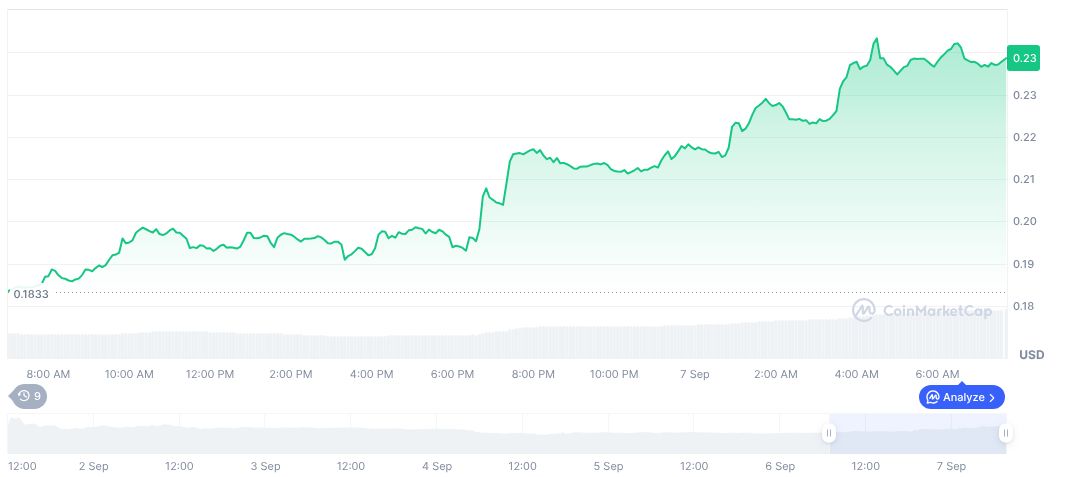Click the 0.1833 opening price label
The width and height of the screenshot is (1072, 477).
[30, 294]
